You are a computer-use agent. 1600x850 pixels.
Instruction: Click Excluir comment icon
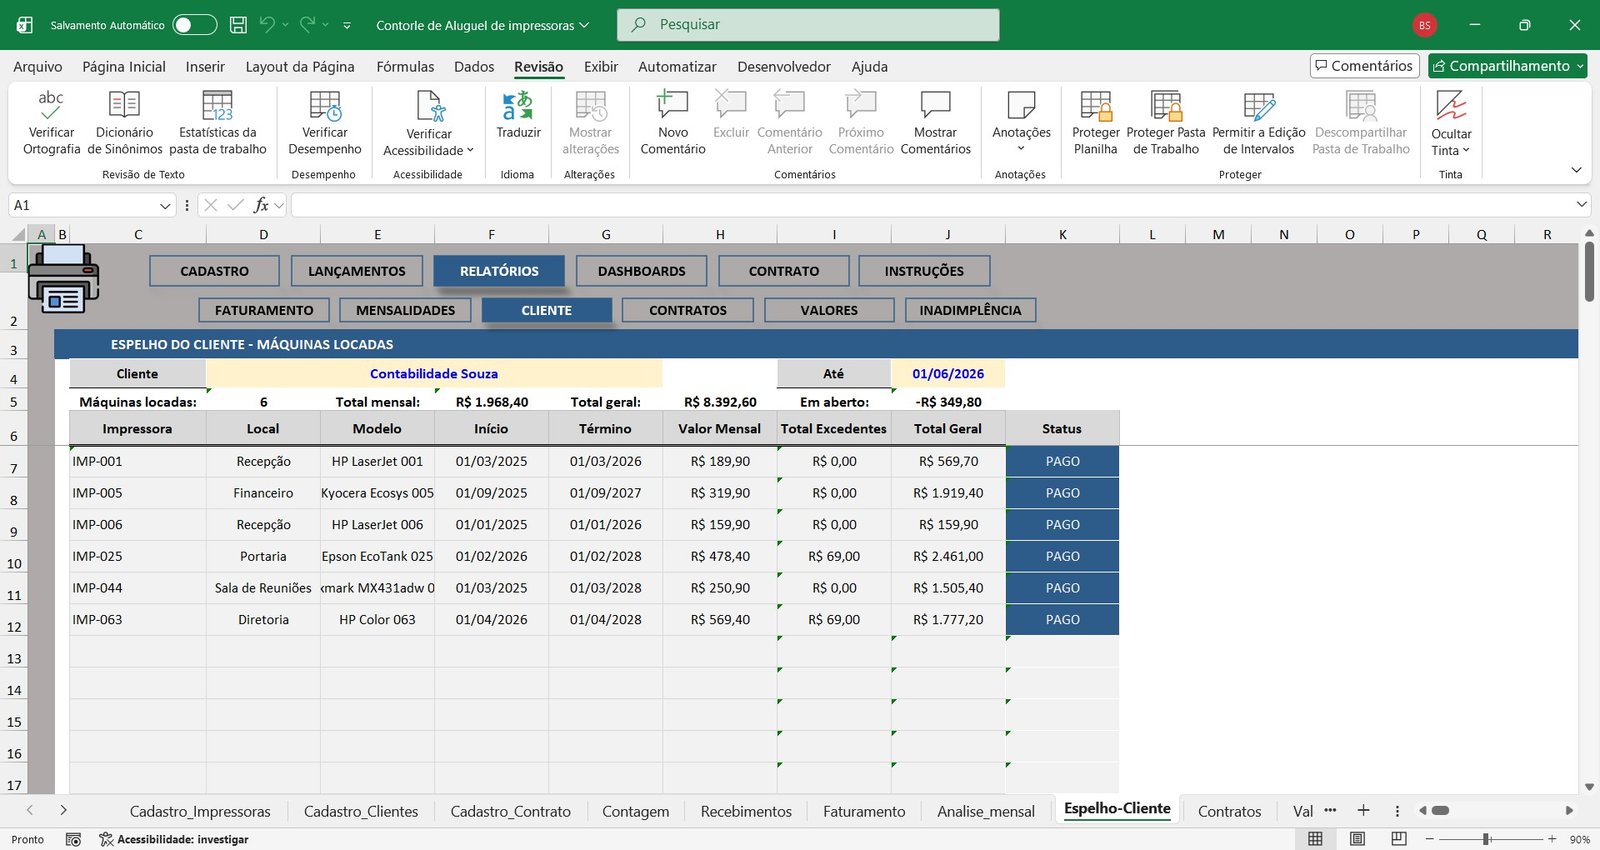tap(731, 106)
